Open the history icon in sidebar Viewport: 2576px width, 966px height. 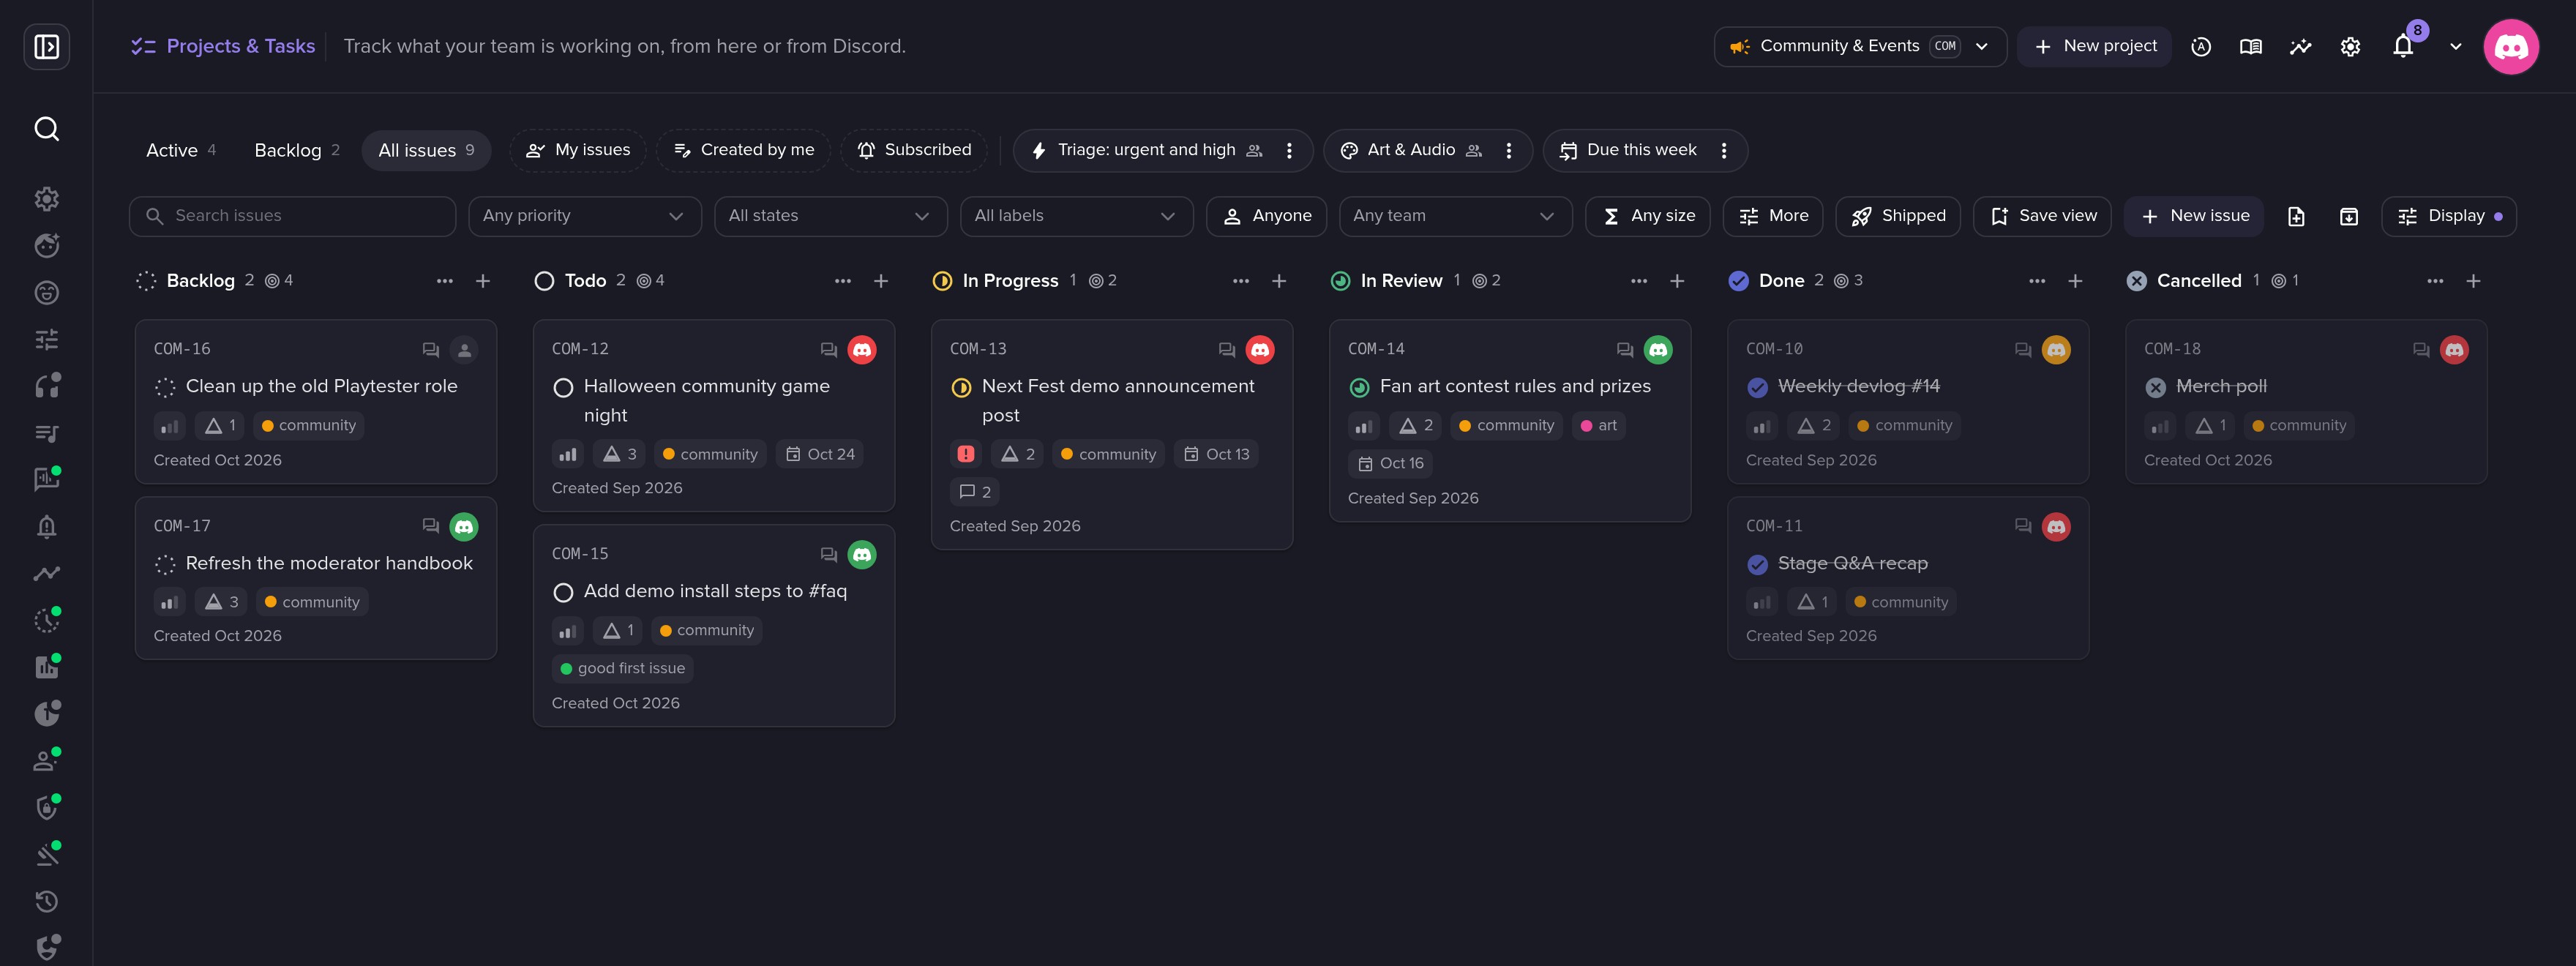[46, 901]
